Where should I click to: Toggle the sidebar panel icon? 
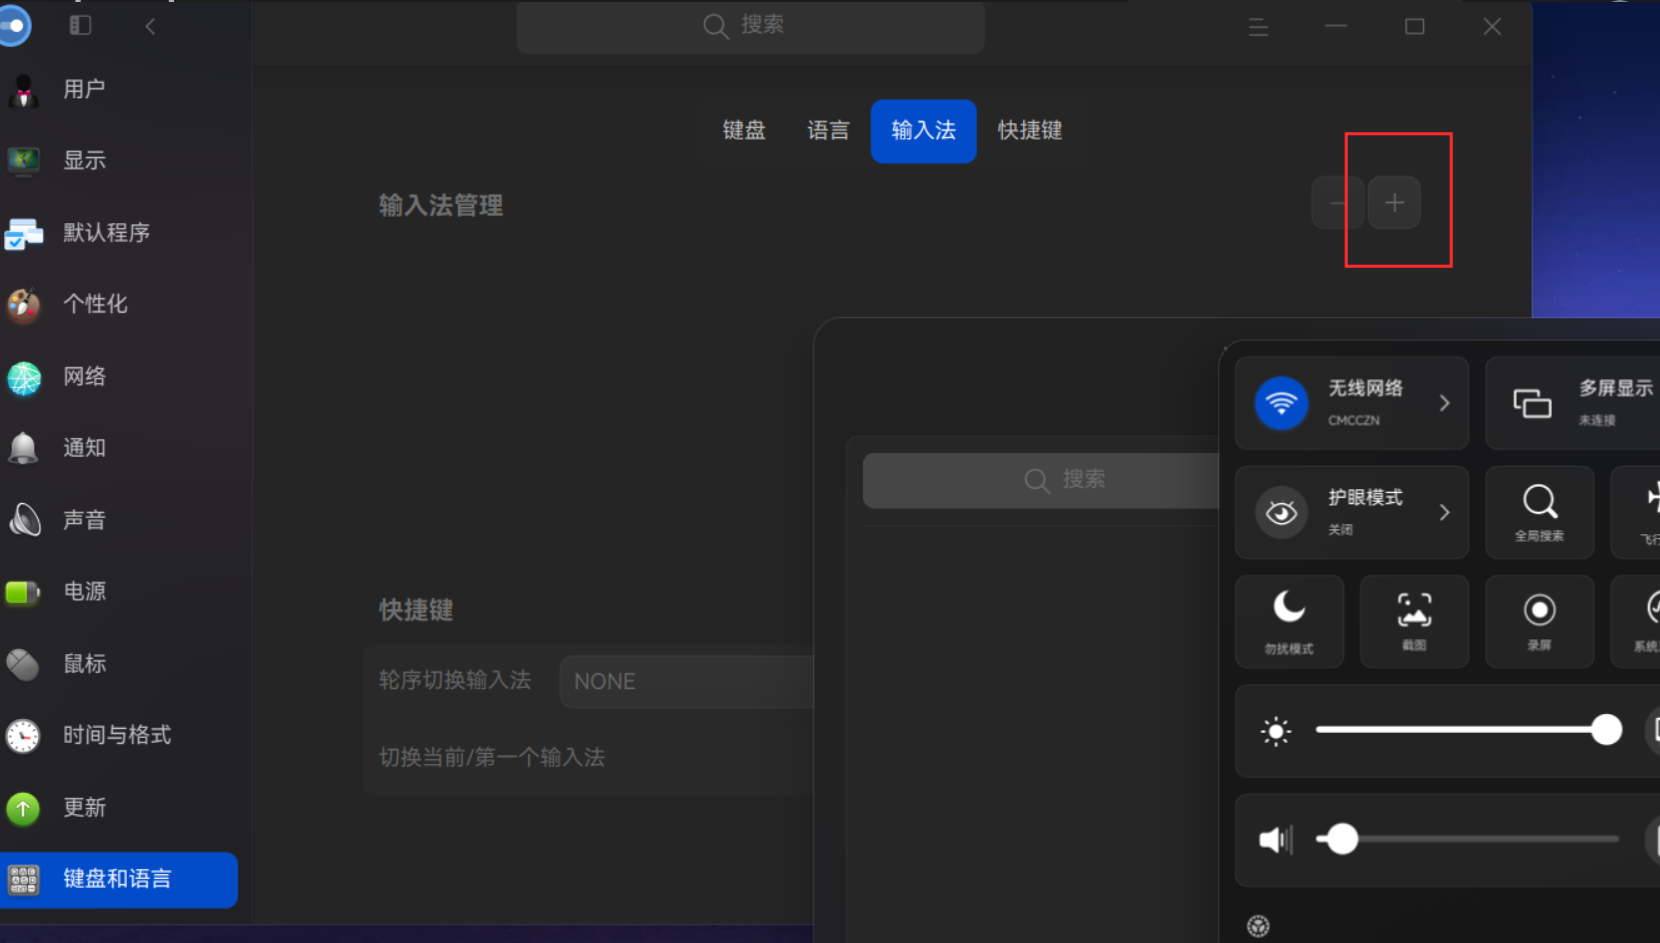pos(80,26)
